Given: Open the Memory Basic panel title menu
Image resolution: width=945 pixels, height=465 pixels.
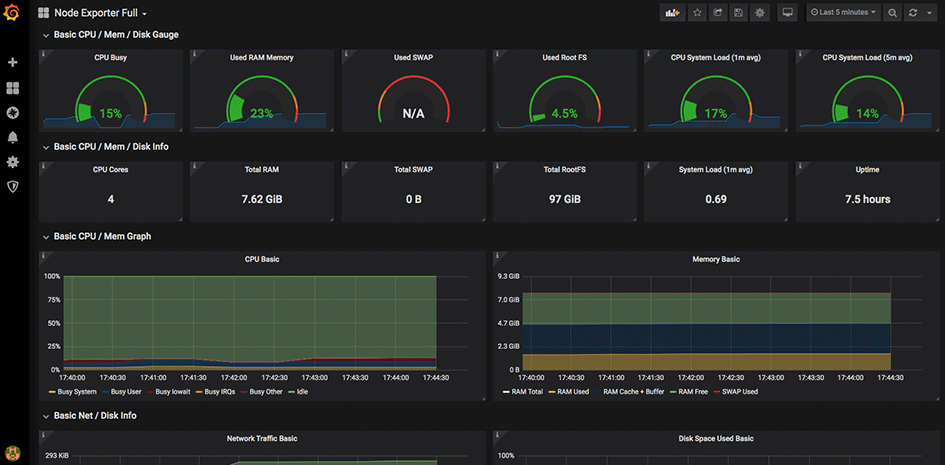Looking at the screenshot, I should click(716, 260).
